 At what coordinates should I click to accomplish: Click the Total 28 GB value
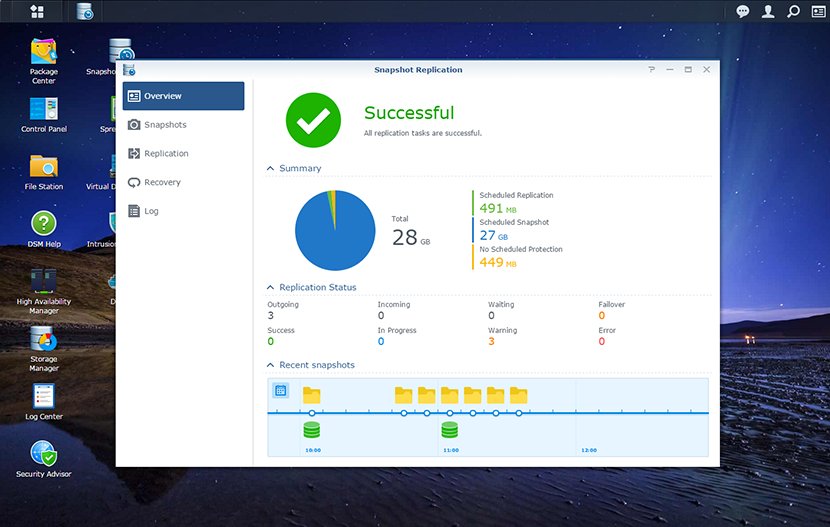point(411,238)
